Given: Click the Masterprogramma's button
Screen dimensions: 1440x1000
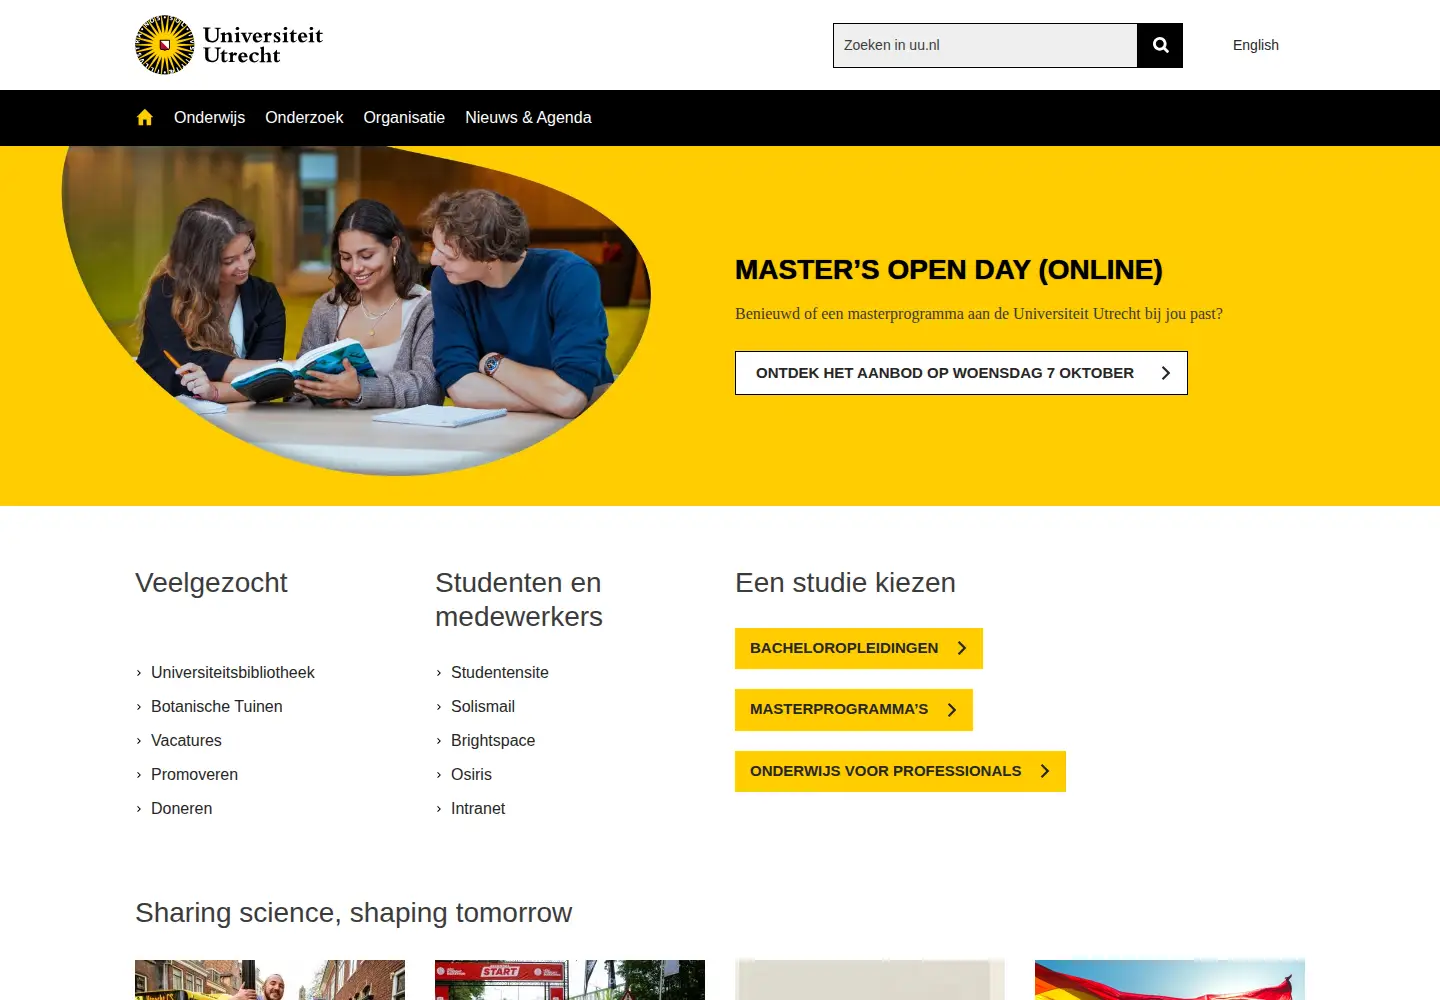Looking at the screenshot, I should coord(854,710).
